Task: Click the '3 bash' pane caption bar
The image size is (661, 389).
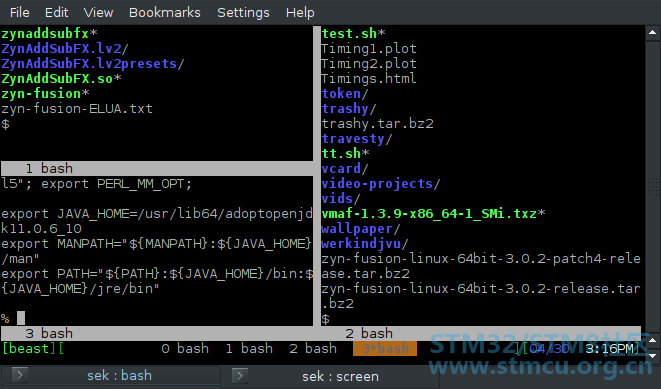Action: tap(157, 333)
